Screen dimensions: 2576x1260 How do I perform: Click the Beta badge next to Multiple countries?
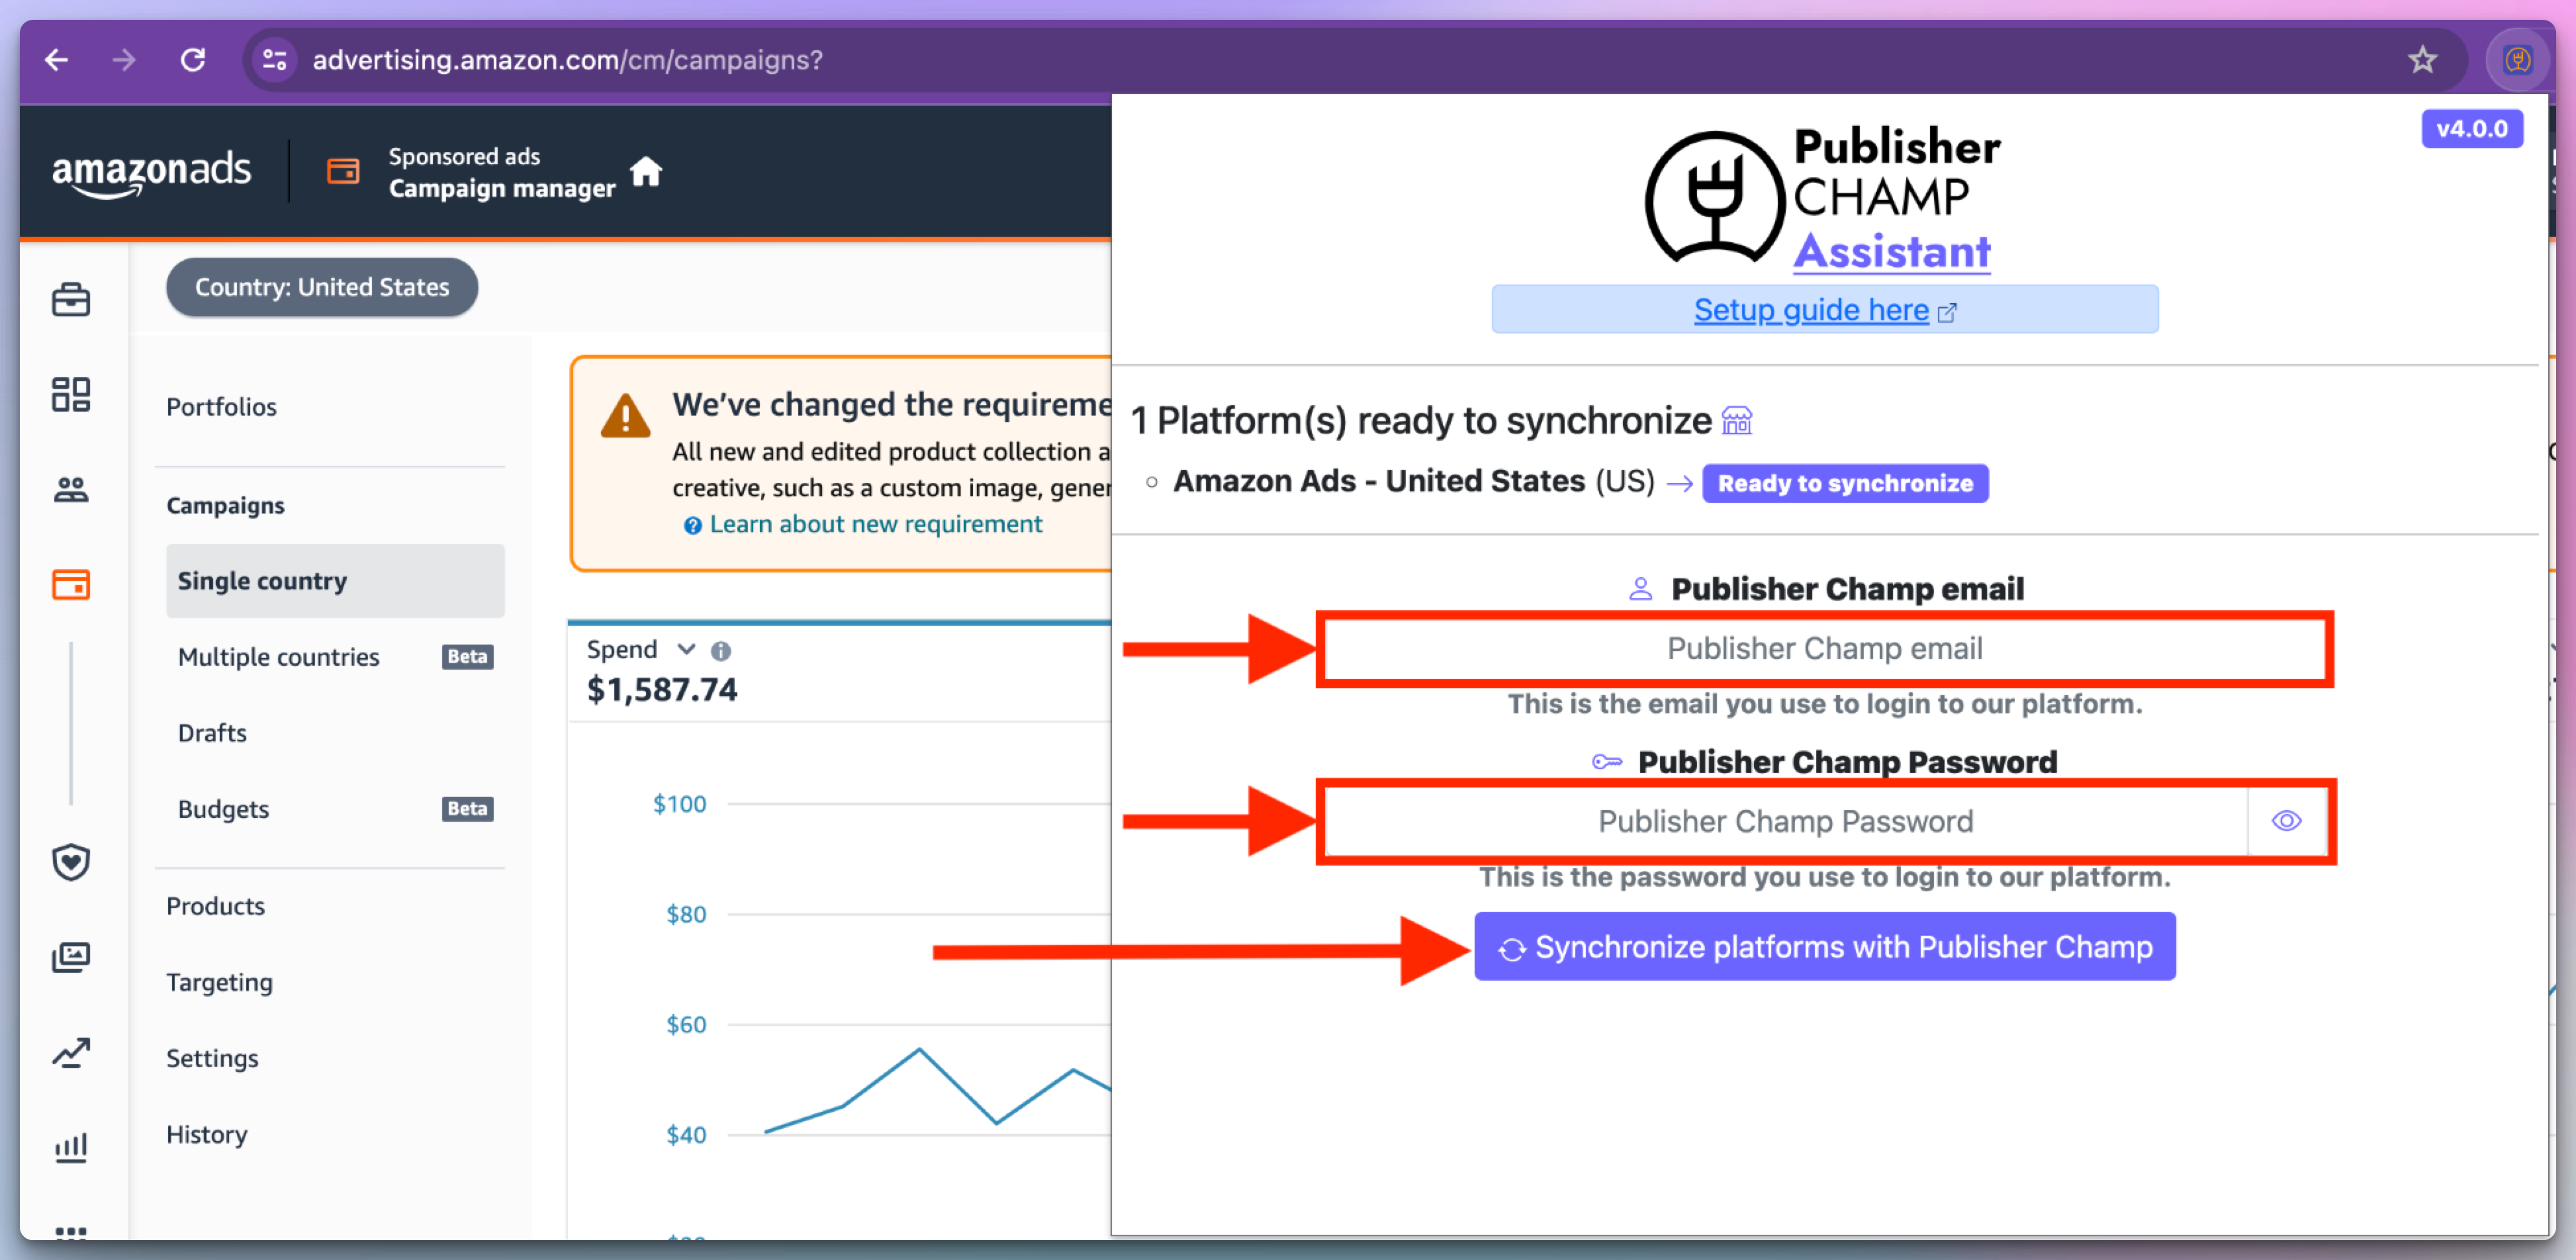pos(467,657)
